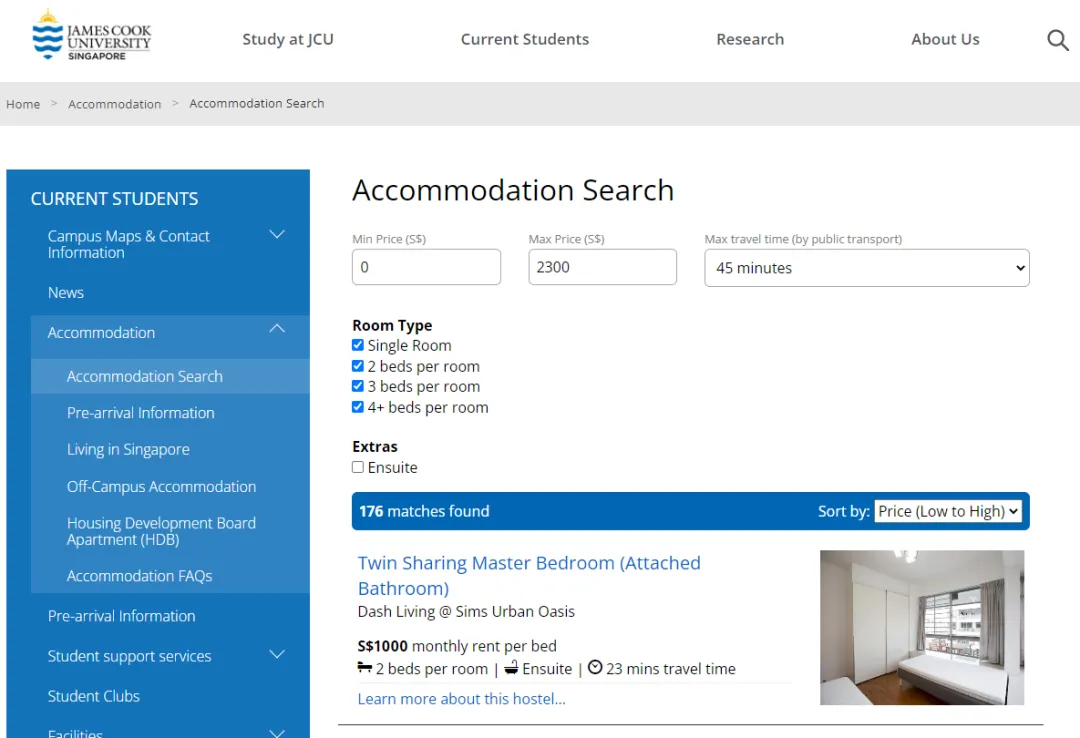Image resolution: width=1080 pixels, height=738 pixels.
Task: Click the bathtub Ensuite icon in listing
Action: pyautogui.click(x=511, y=668)
